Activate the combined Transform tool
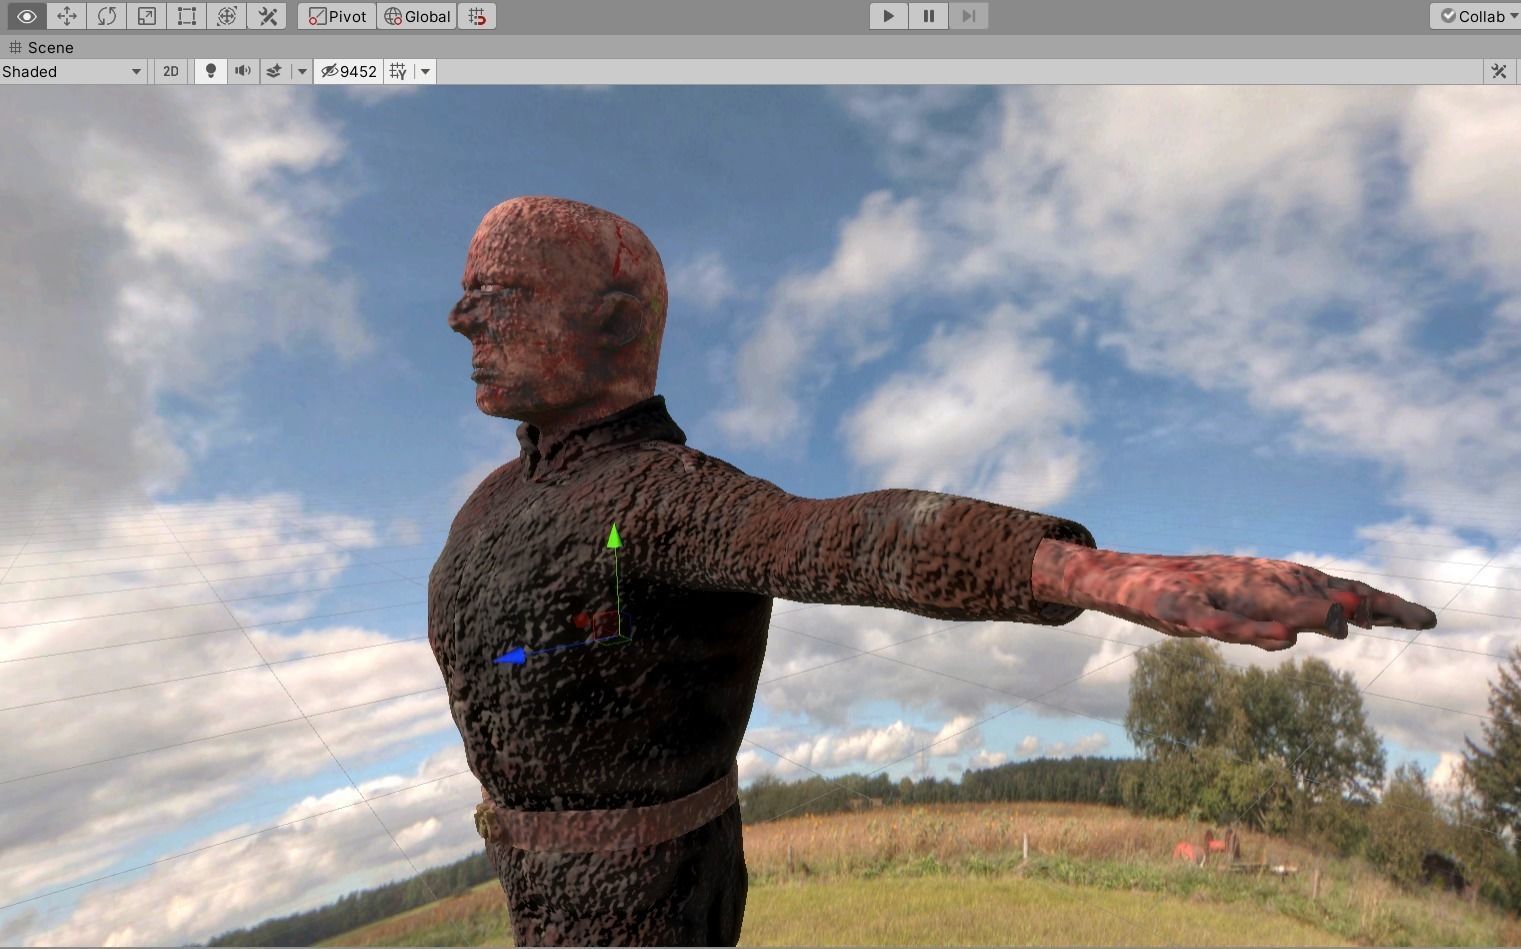The height and width of the screenshot is (949, 1521). [227, 16]
